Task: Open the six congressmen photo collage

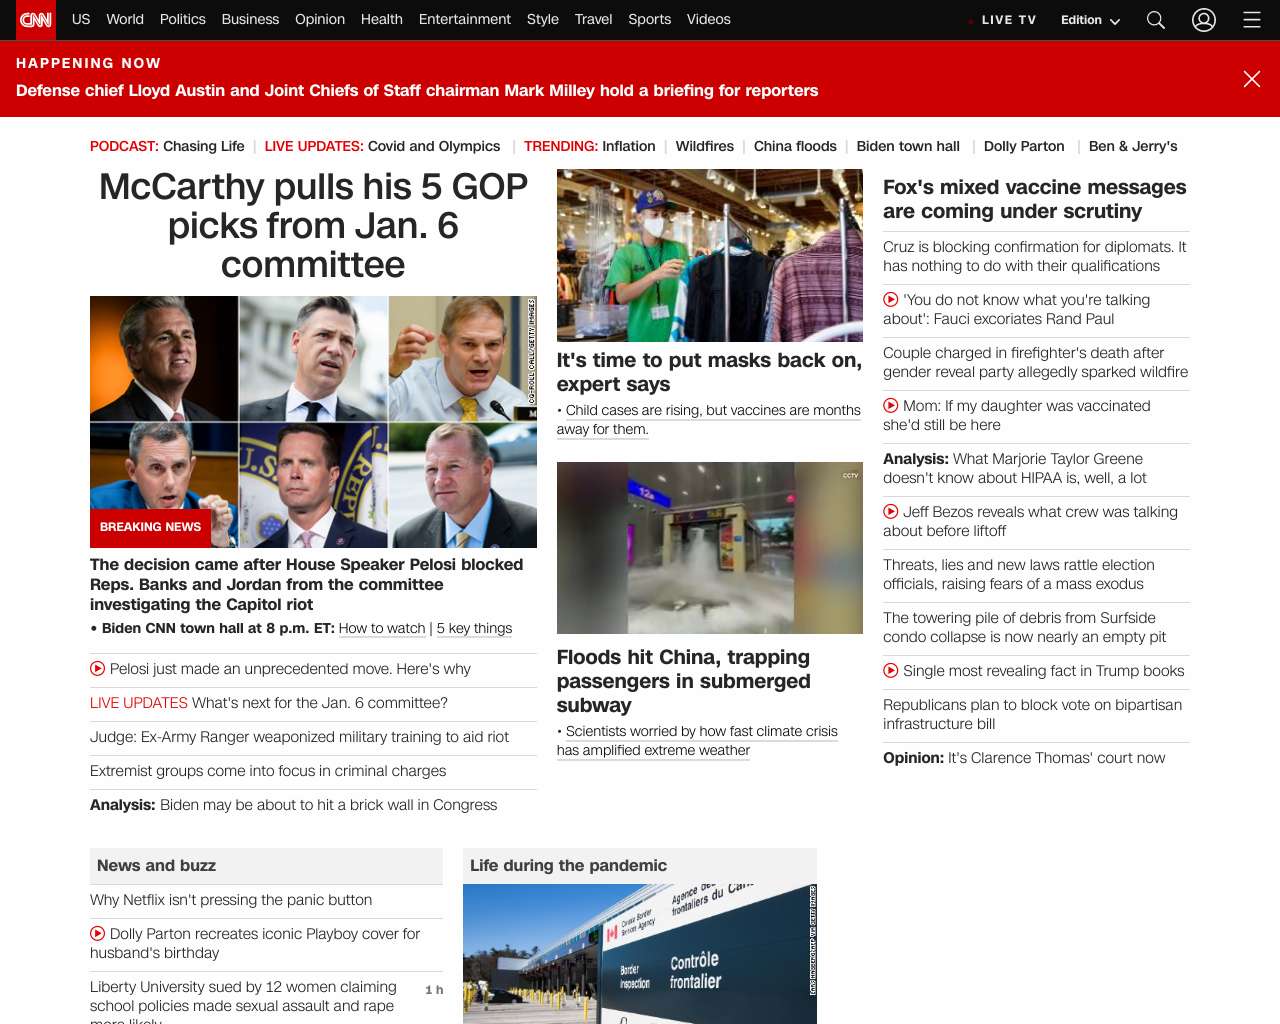Action: 313,422
